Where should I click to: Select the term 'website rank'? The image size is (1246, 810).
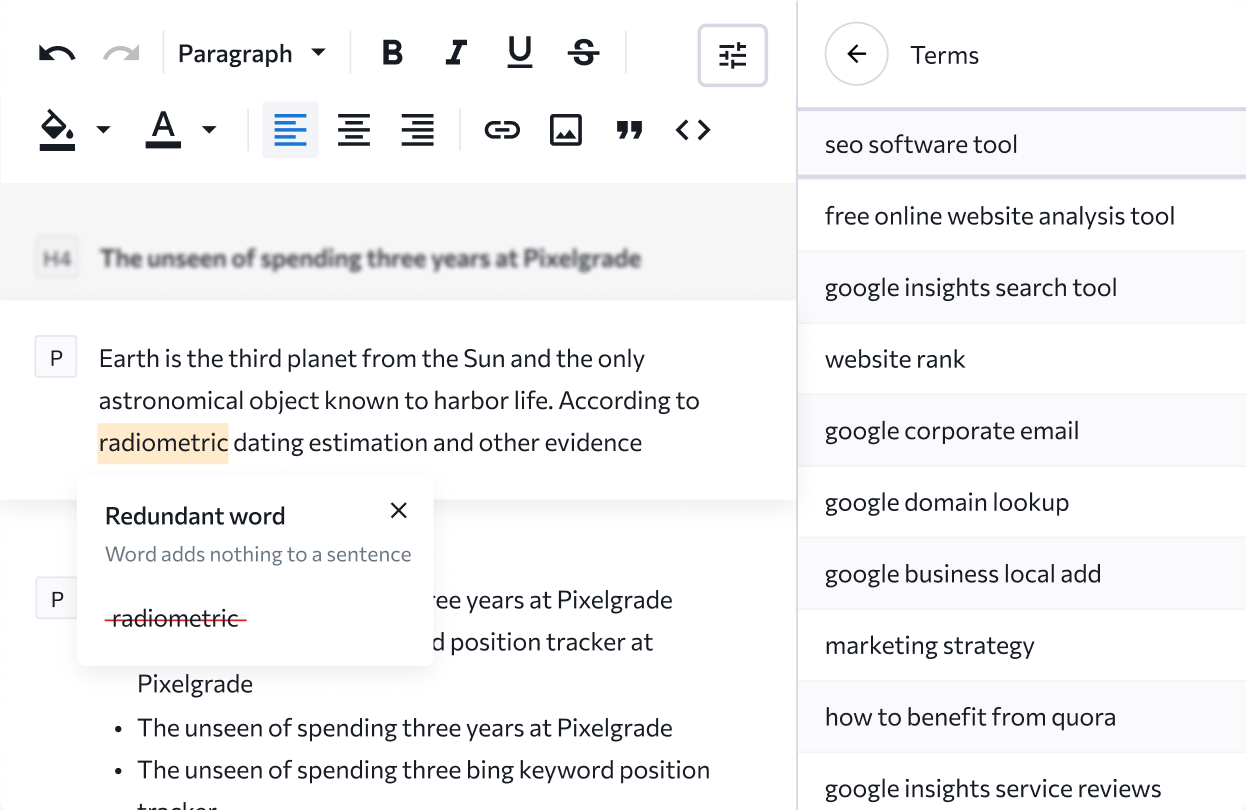click(1022, 359)
